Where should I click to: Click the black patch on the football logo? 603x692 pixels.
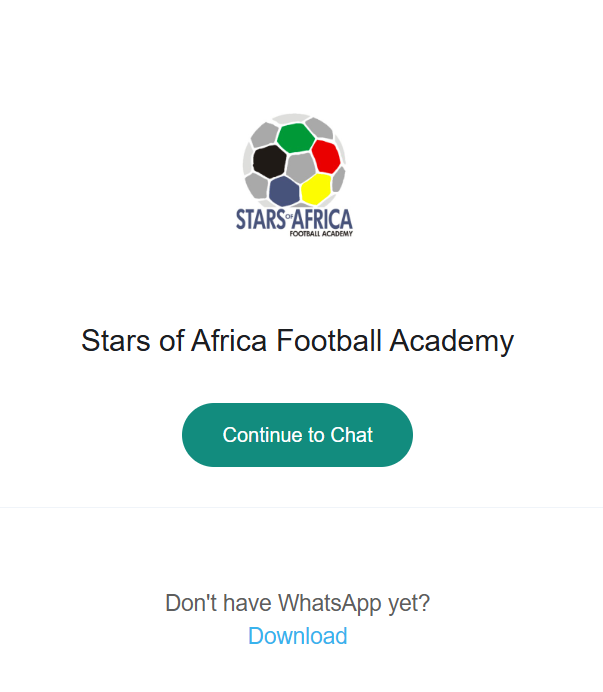[x=269, y=161]
